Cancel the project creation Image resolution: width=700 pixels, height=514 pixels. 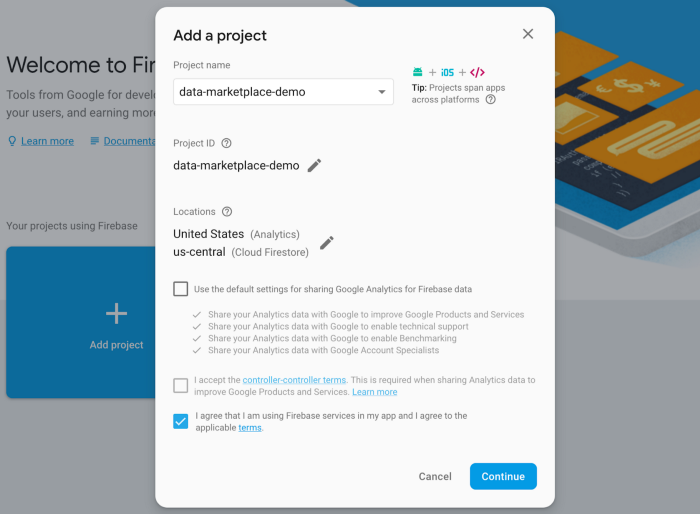coord(435,476)
